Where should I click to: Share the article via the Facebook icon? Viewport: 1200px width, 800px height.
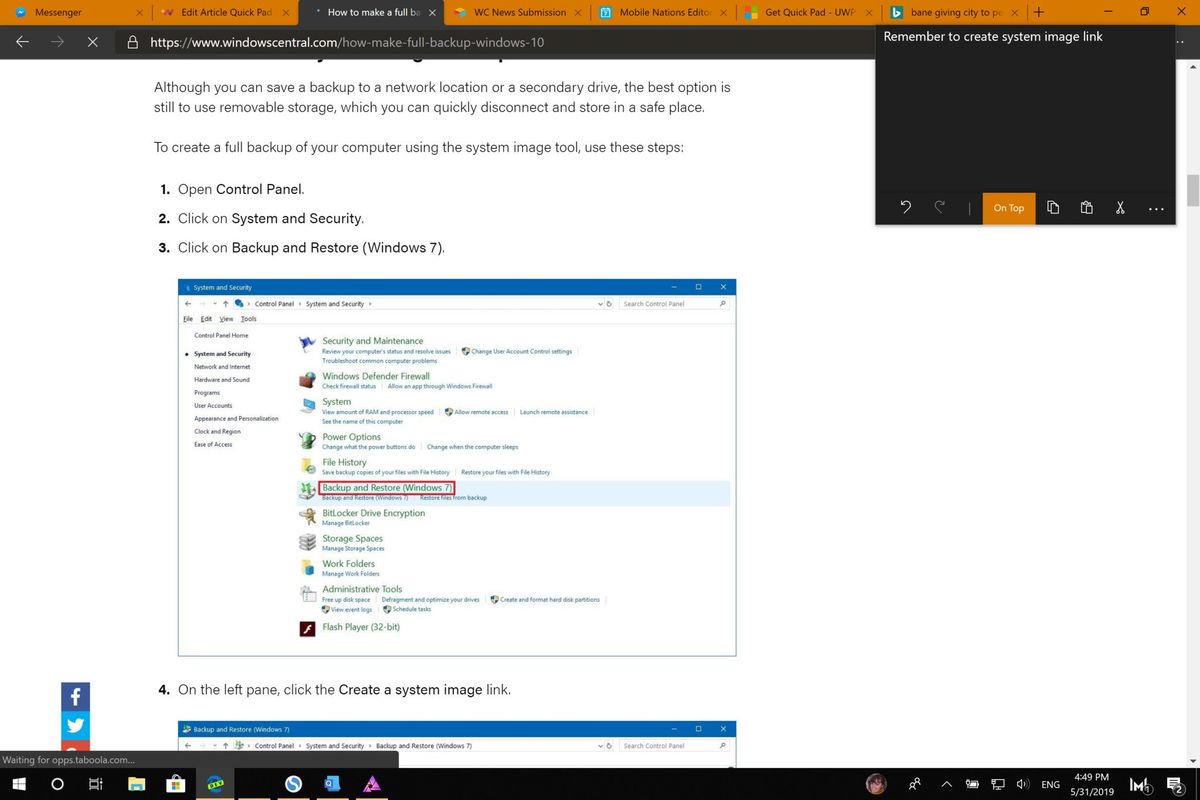click(x=75, y=695)
